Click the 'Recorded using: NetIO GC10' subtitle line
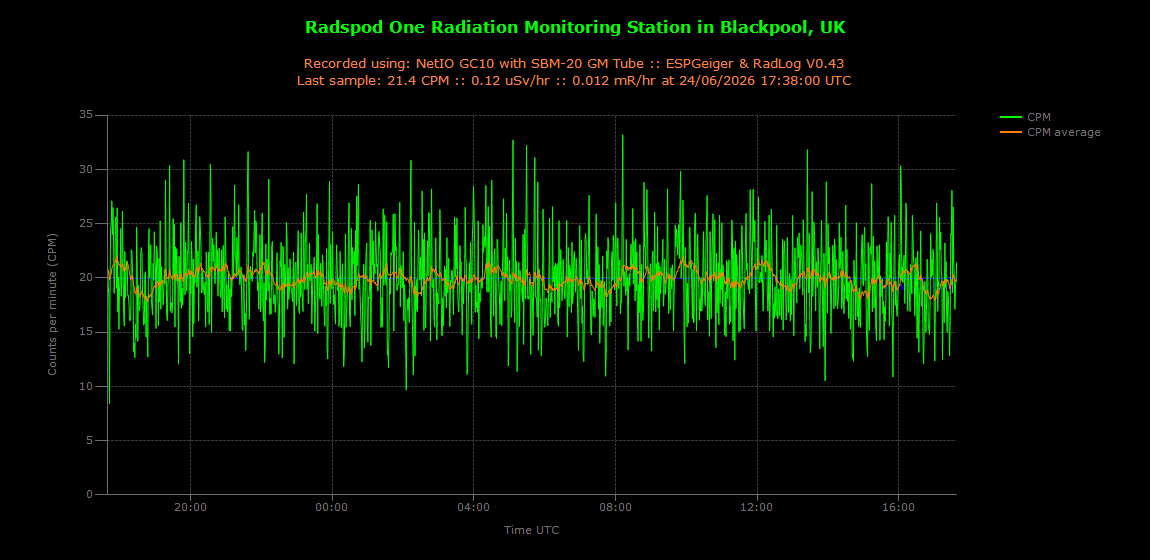The width and height of the screenshot is (1150, 560). pos(575,63)
